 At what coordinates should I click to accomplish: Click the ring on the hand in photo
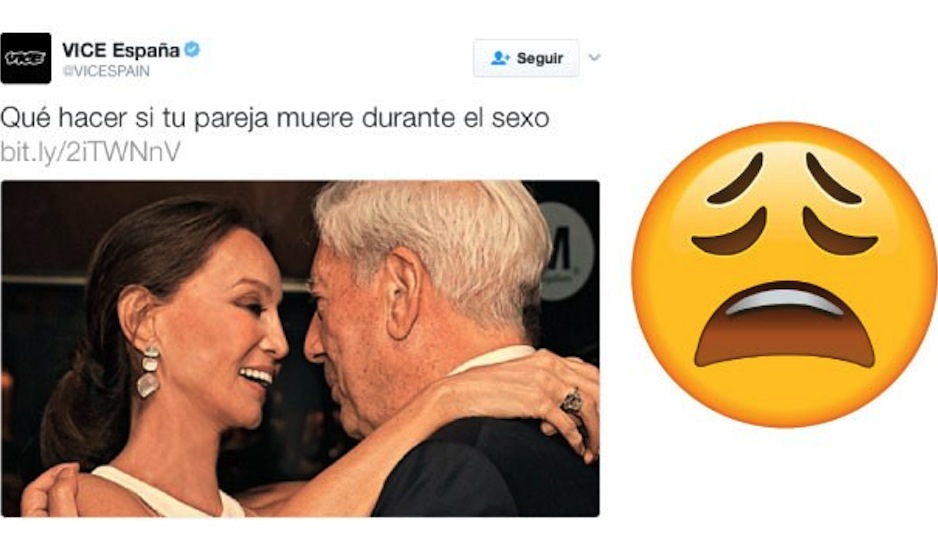(x=572, y=399)
